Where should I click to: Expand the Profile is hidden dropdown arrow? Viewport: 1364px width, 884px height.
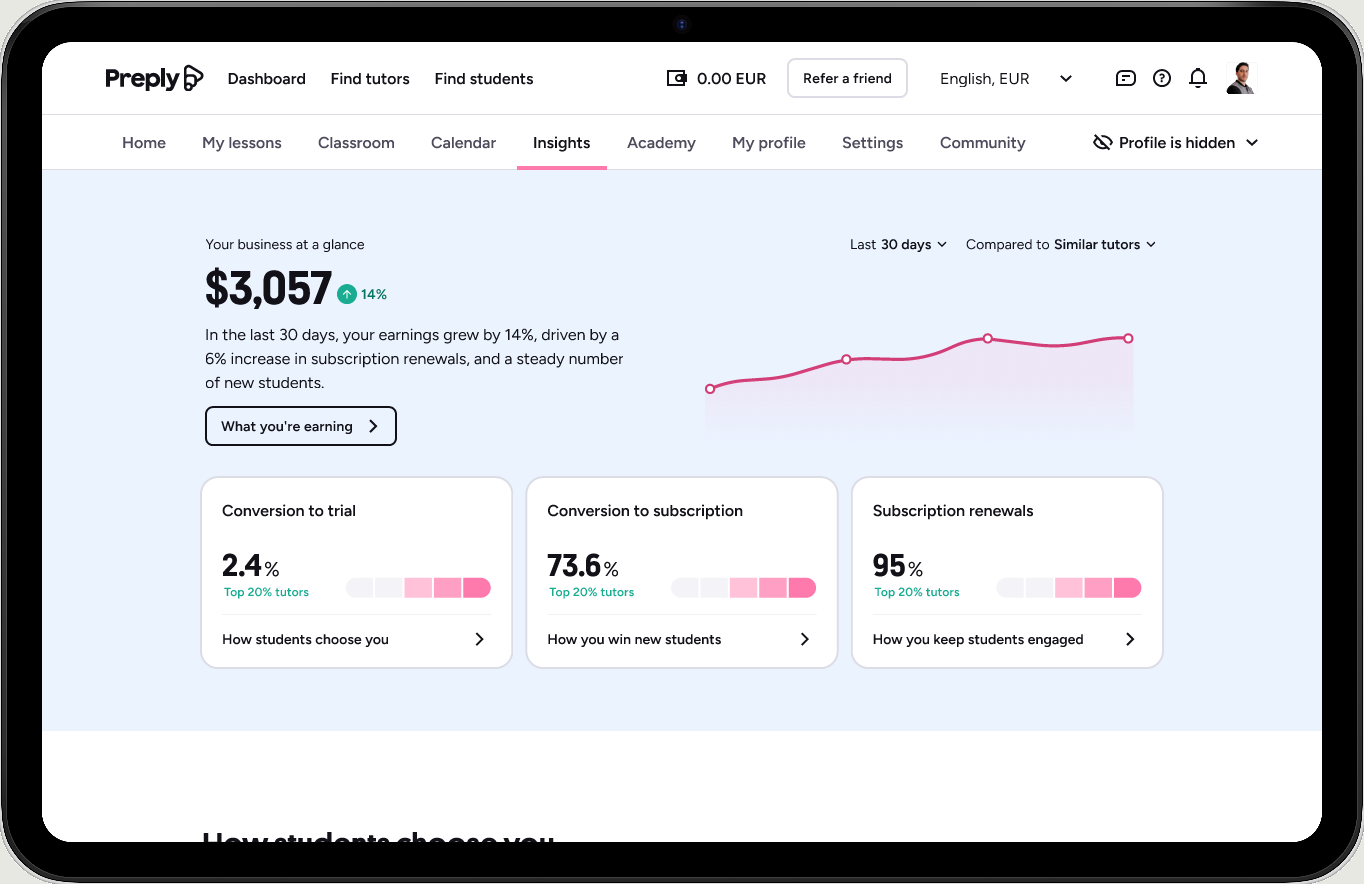point(1252,143)
